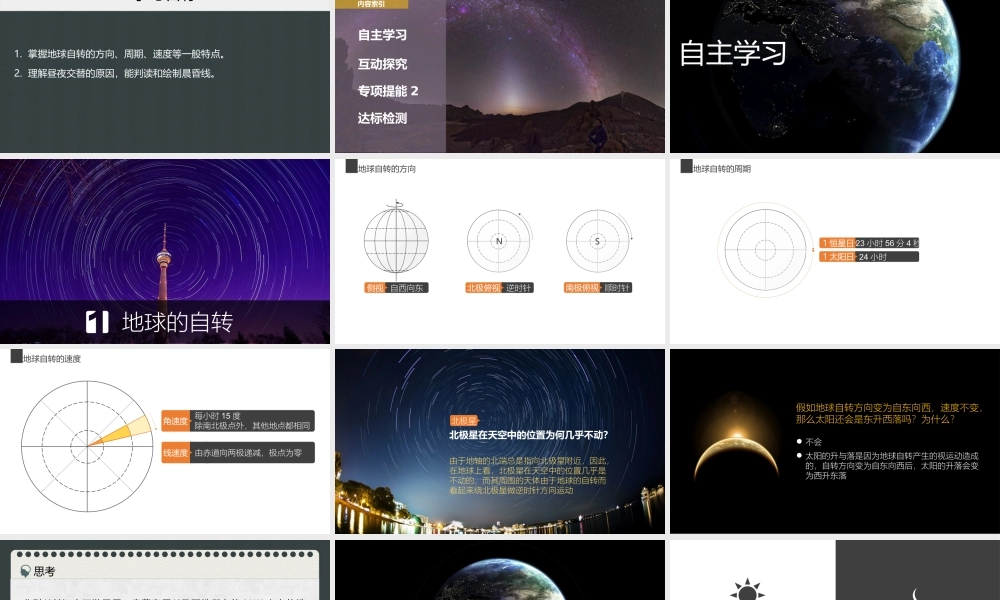Viewport: 1000px width, 600px height.
Task: Click the 24 小时 value
Action: click(873, 257)
